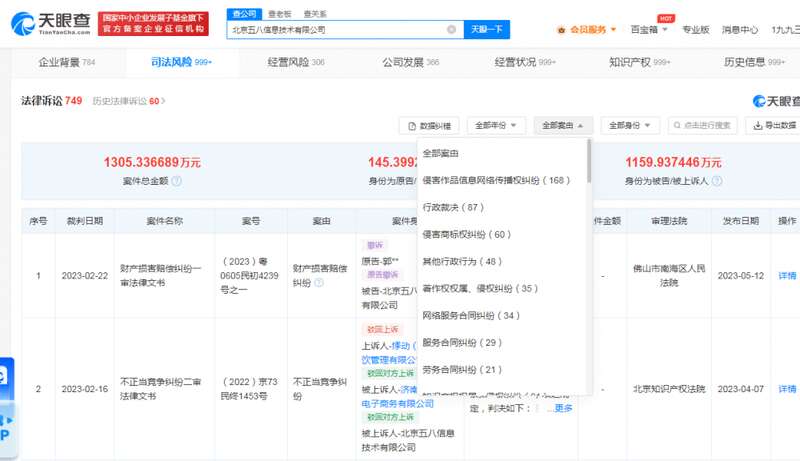800x461 pixels.
Task: Click the download icon on 导出数据
Action: click(x=758, y=125)
